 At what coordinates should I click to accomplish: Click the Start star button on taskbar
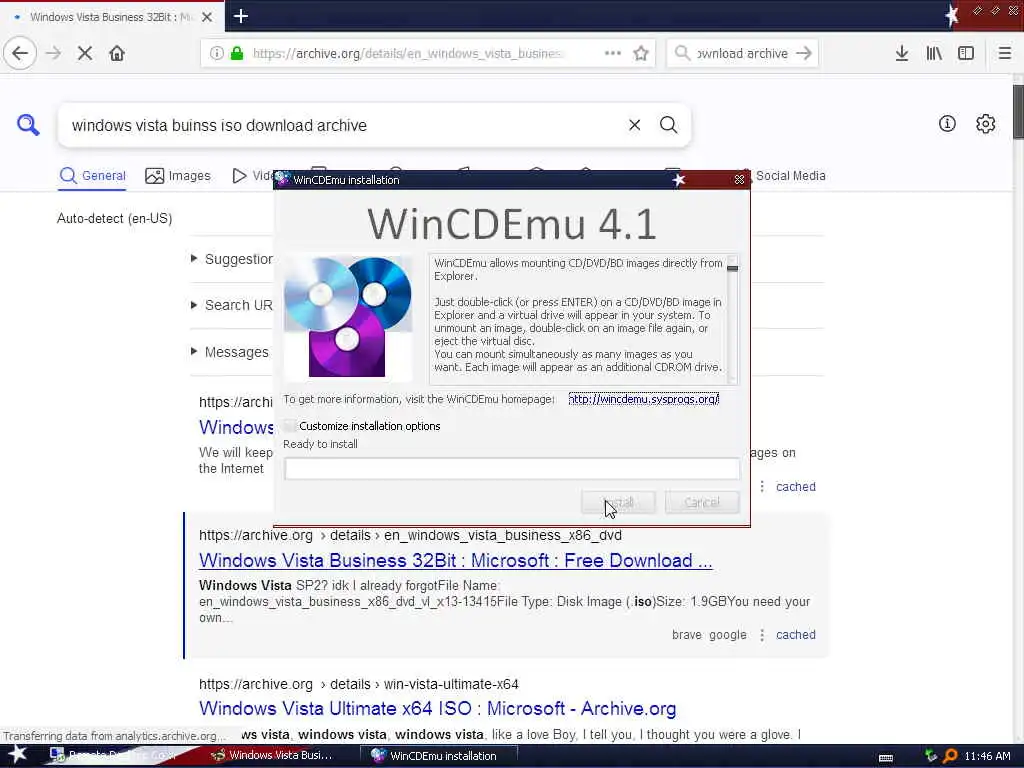tap(18, 755)
